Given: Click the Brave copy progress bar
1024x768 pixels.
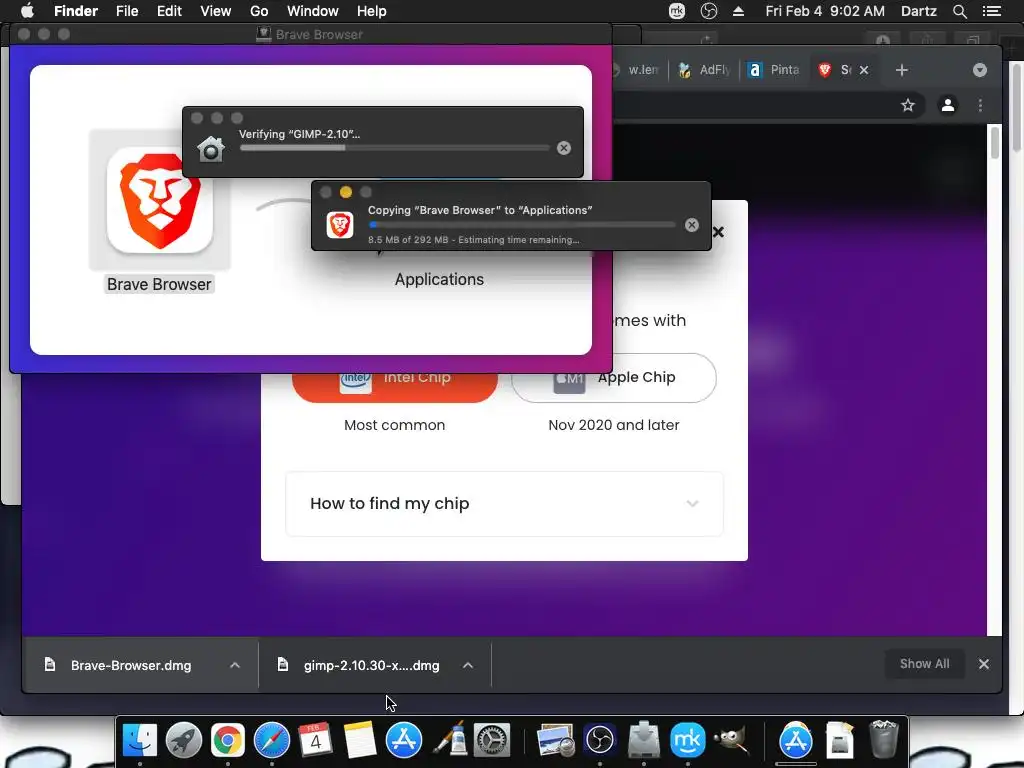Looking at the screenshot, I should tap(522, 225).
